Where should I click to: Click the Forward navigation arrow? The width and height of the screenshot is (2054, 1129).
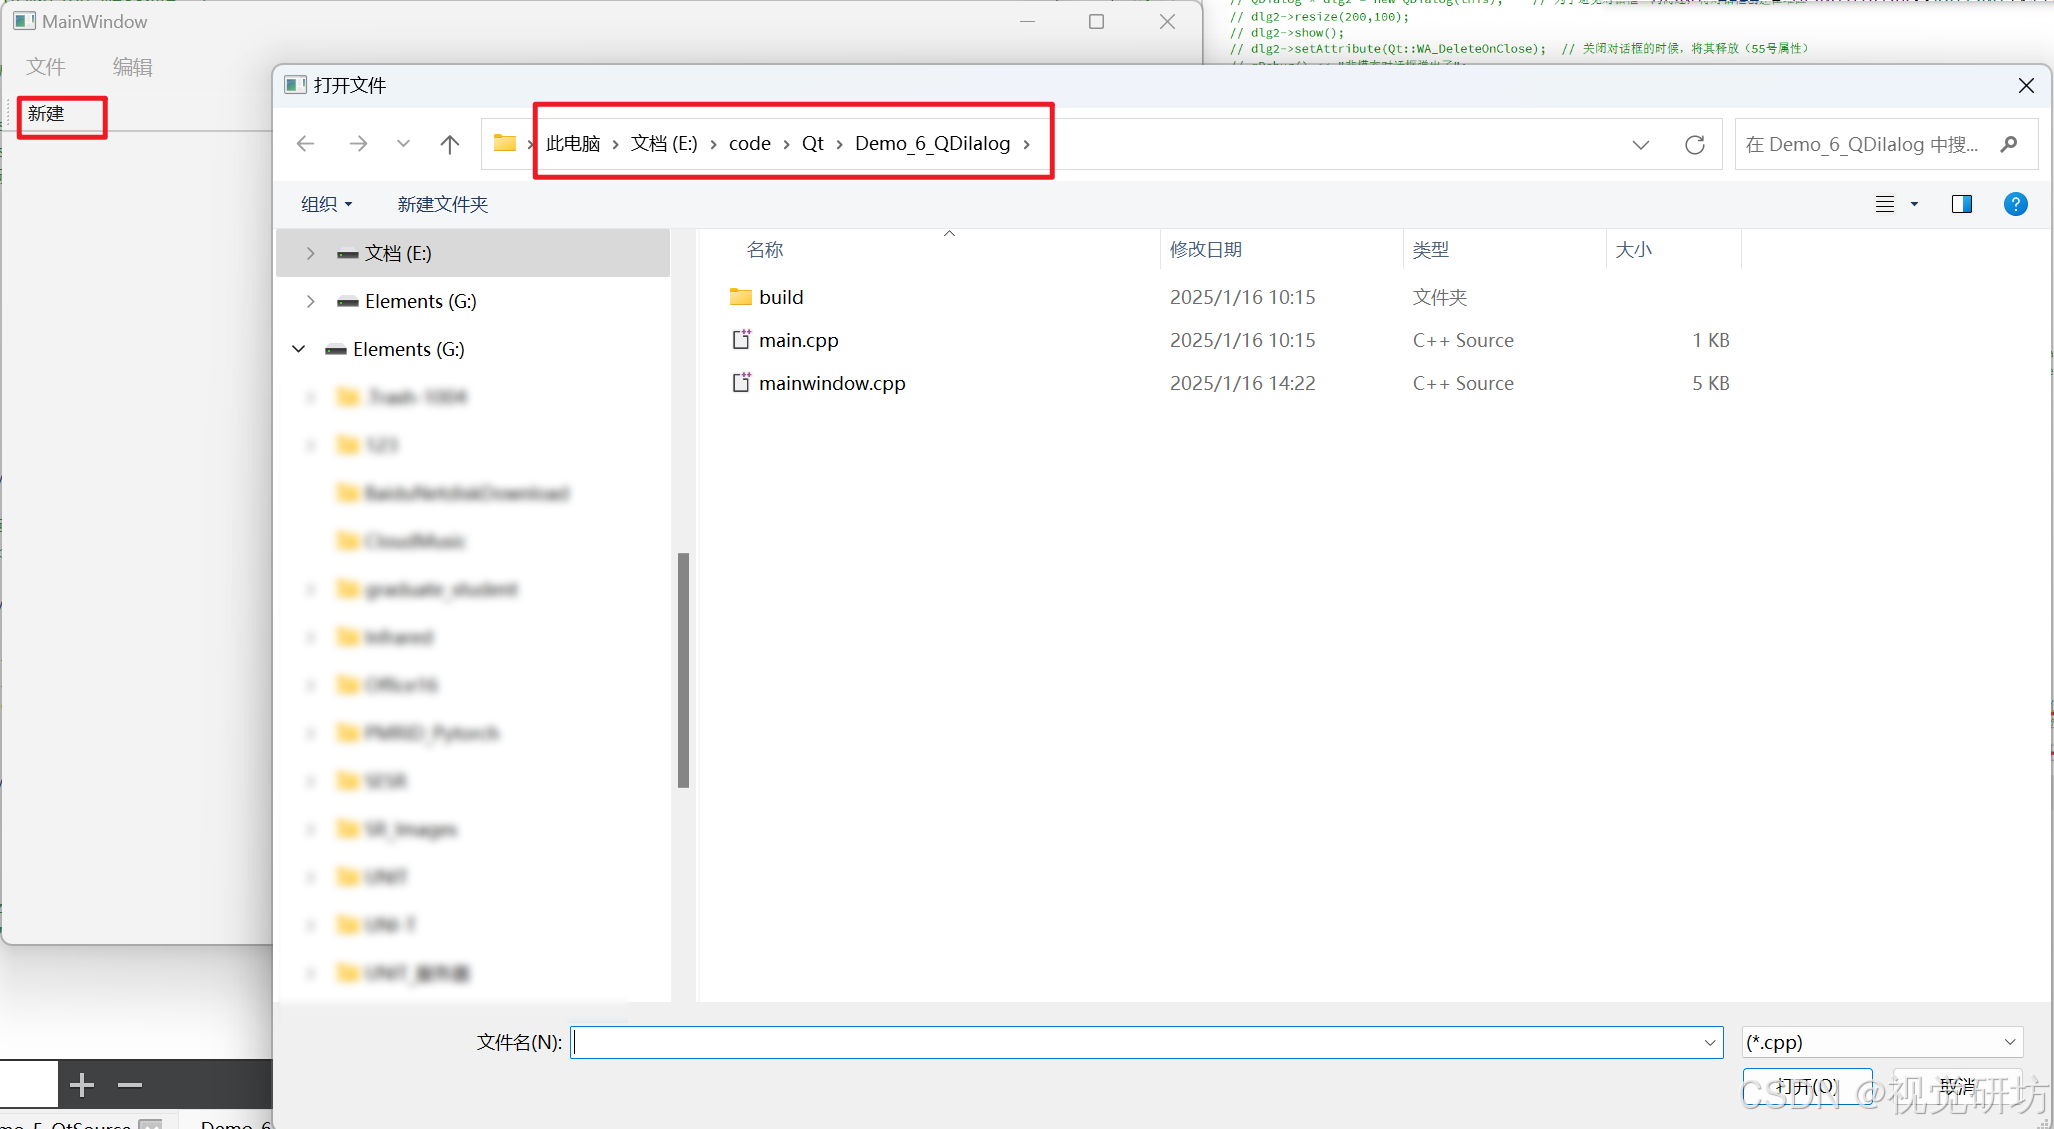(358, 144)
